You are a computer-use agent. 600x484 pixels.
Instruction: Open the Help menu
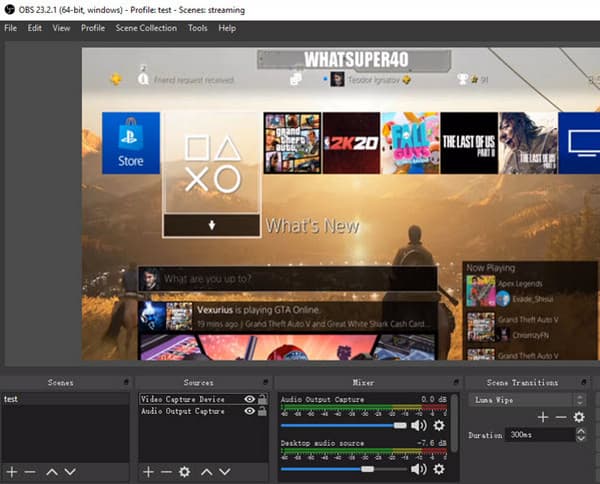pos(227,28)
